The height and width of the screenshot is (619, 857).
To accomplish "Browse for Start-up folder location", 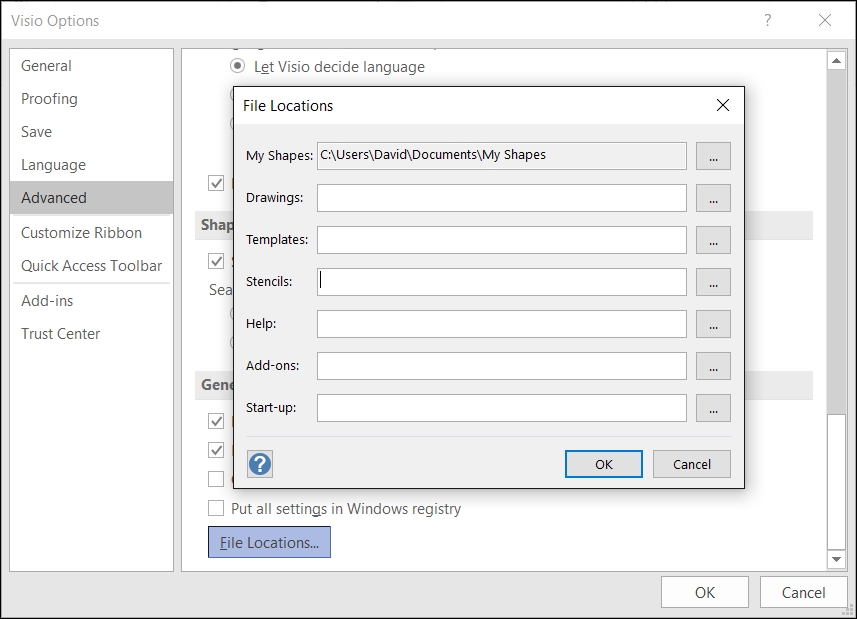I will tap(713, 408).
